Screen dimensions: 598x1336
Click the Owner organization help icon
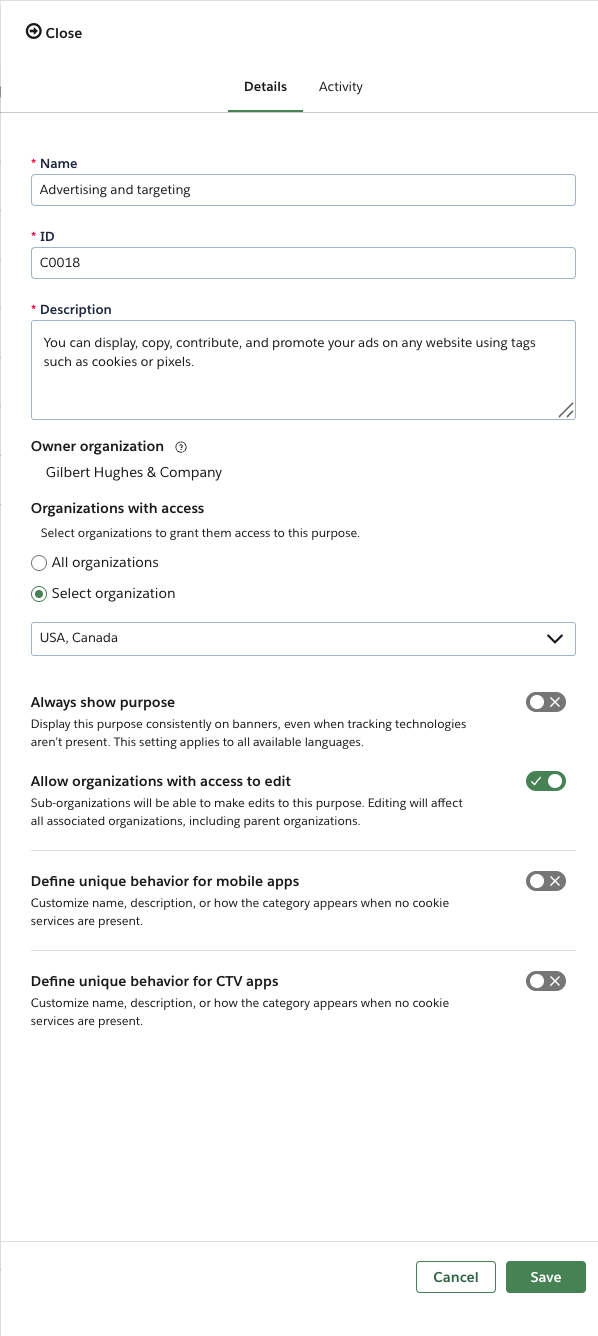click(x=181, y=447)
